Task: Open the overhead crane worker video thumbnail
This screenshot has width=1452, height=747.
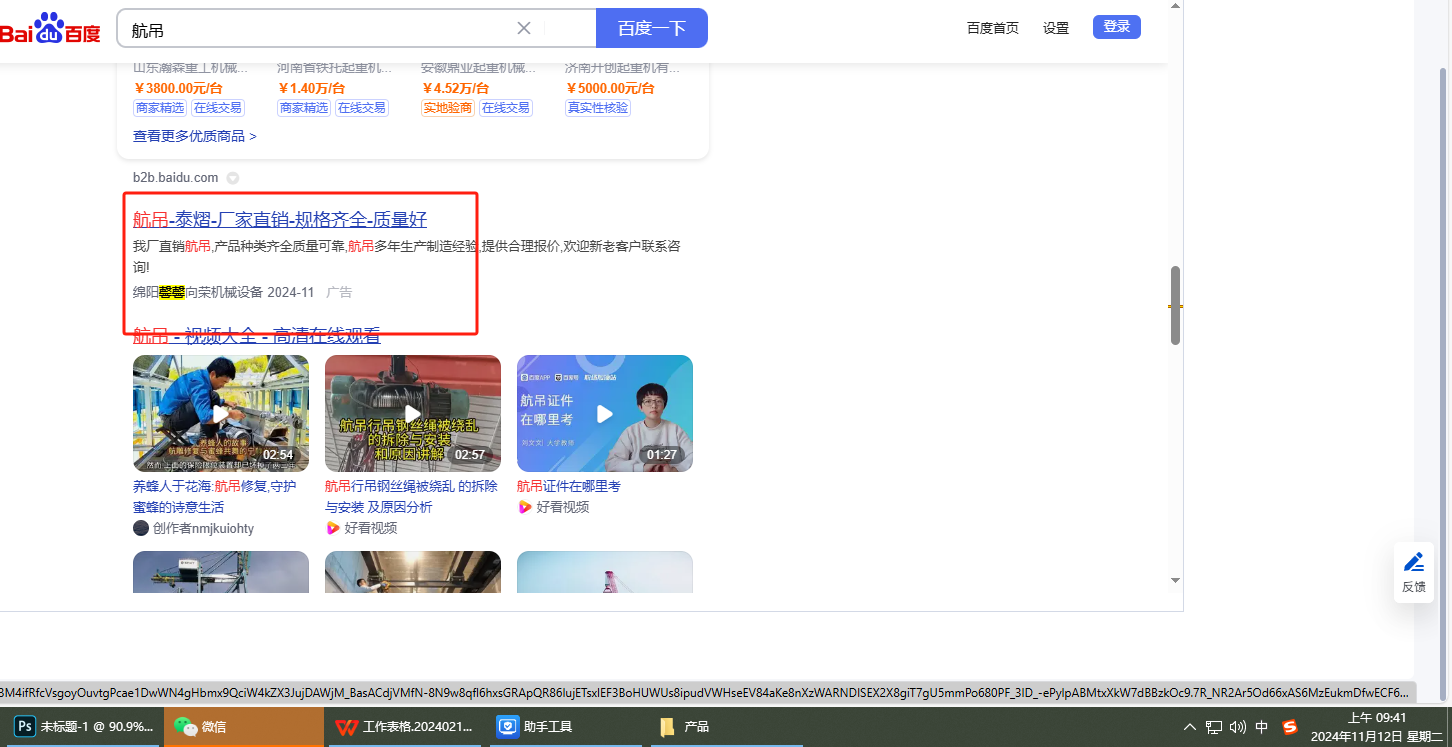Action: (x=413, y=572)
